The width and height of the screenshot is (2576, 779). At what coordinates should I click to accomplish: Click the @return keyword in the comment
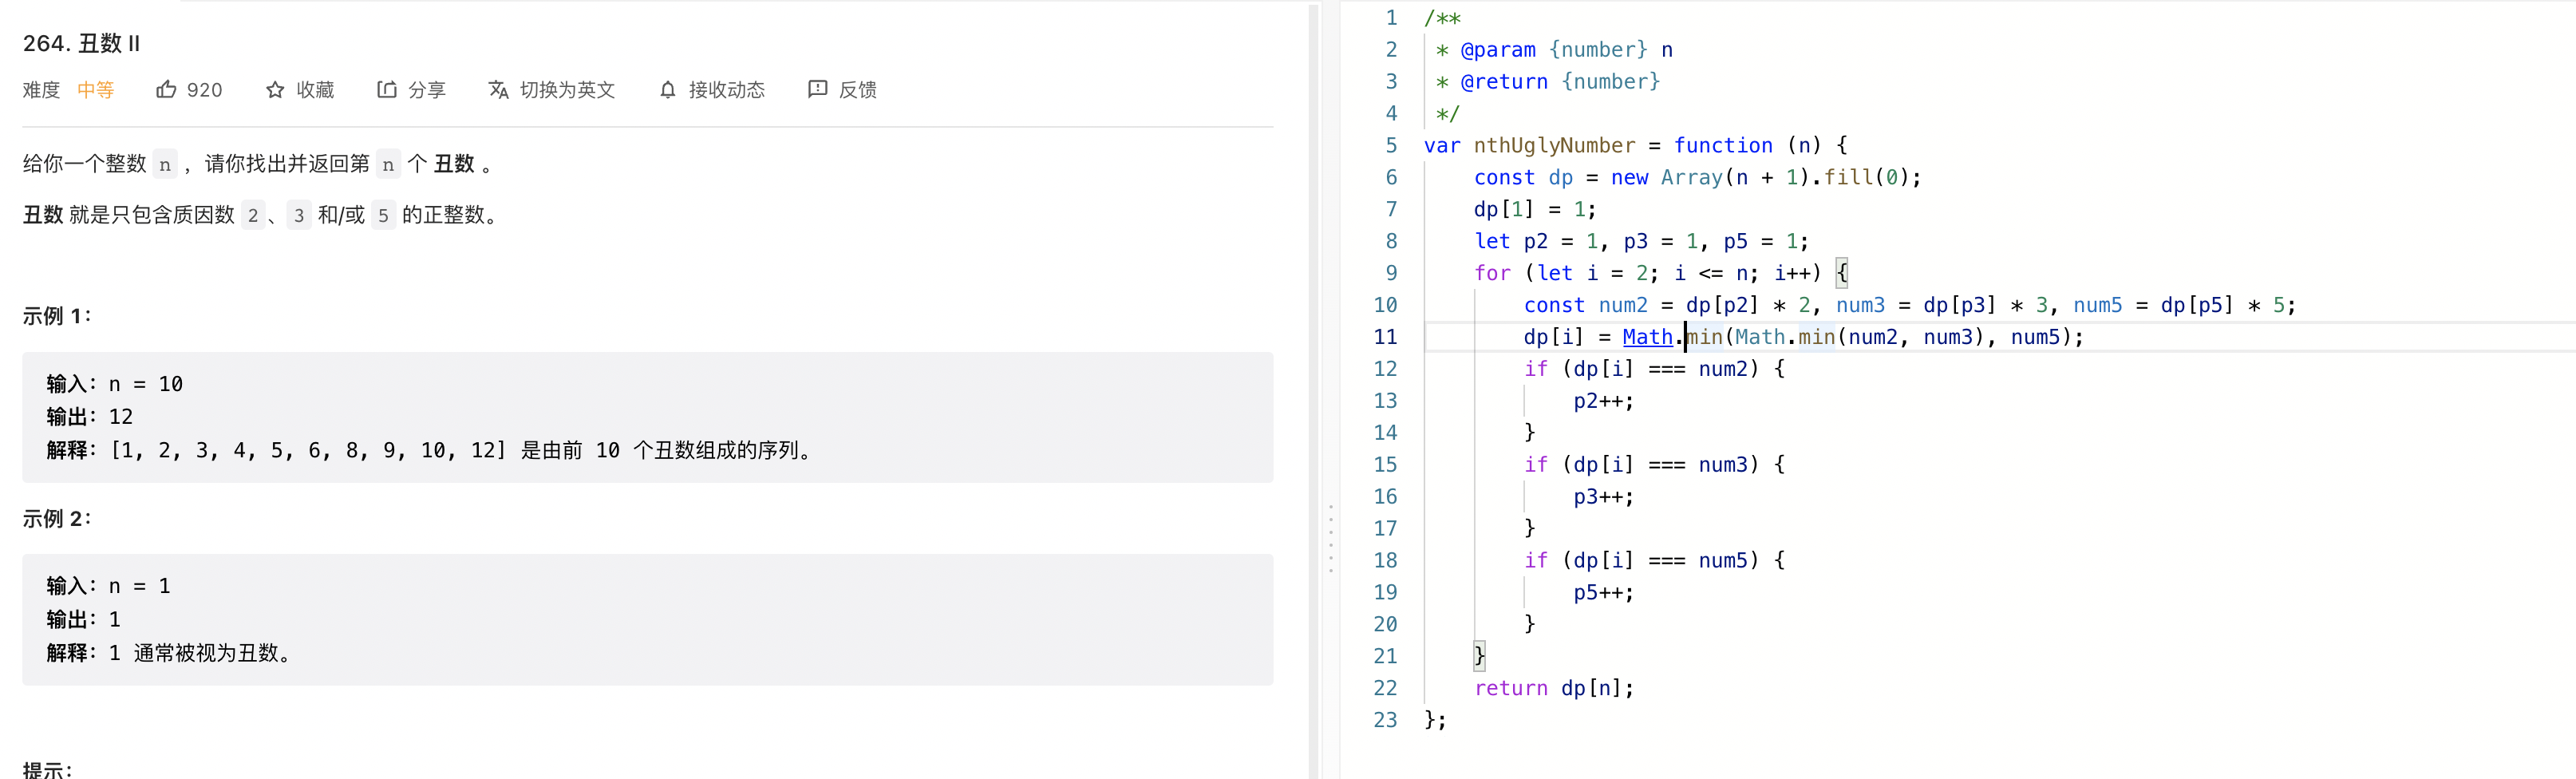(x=1504, y=82)
